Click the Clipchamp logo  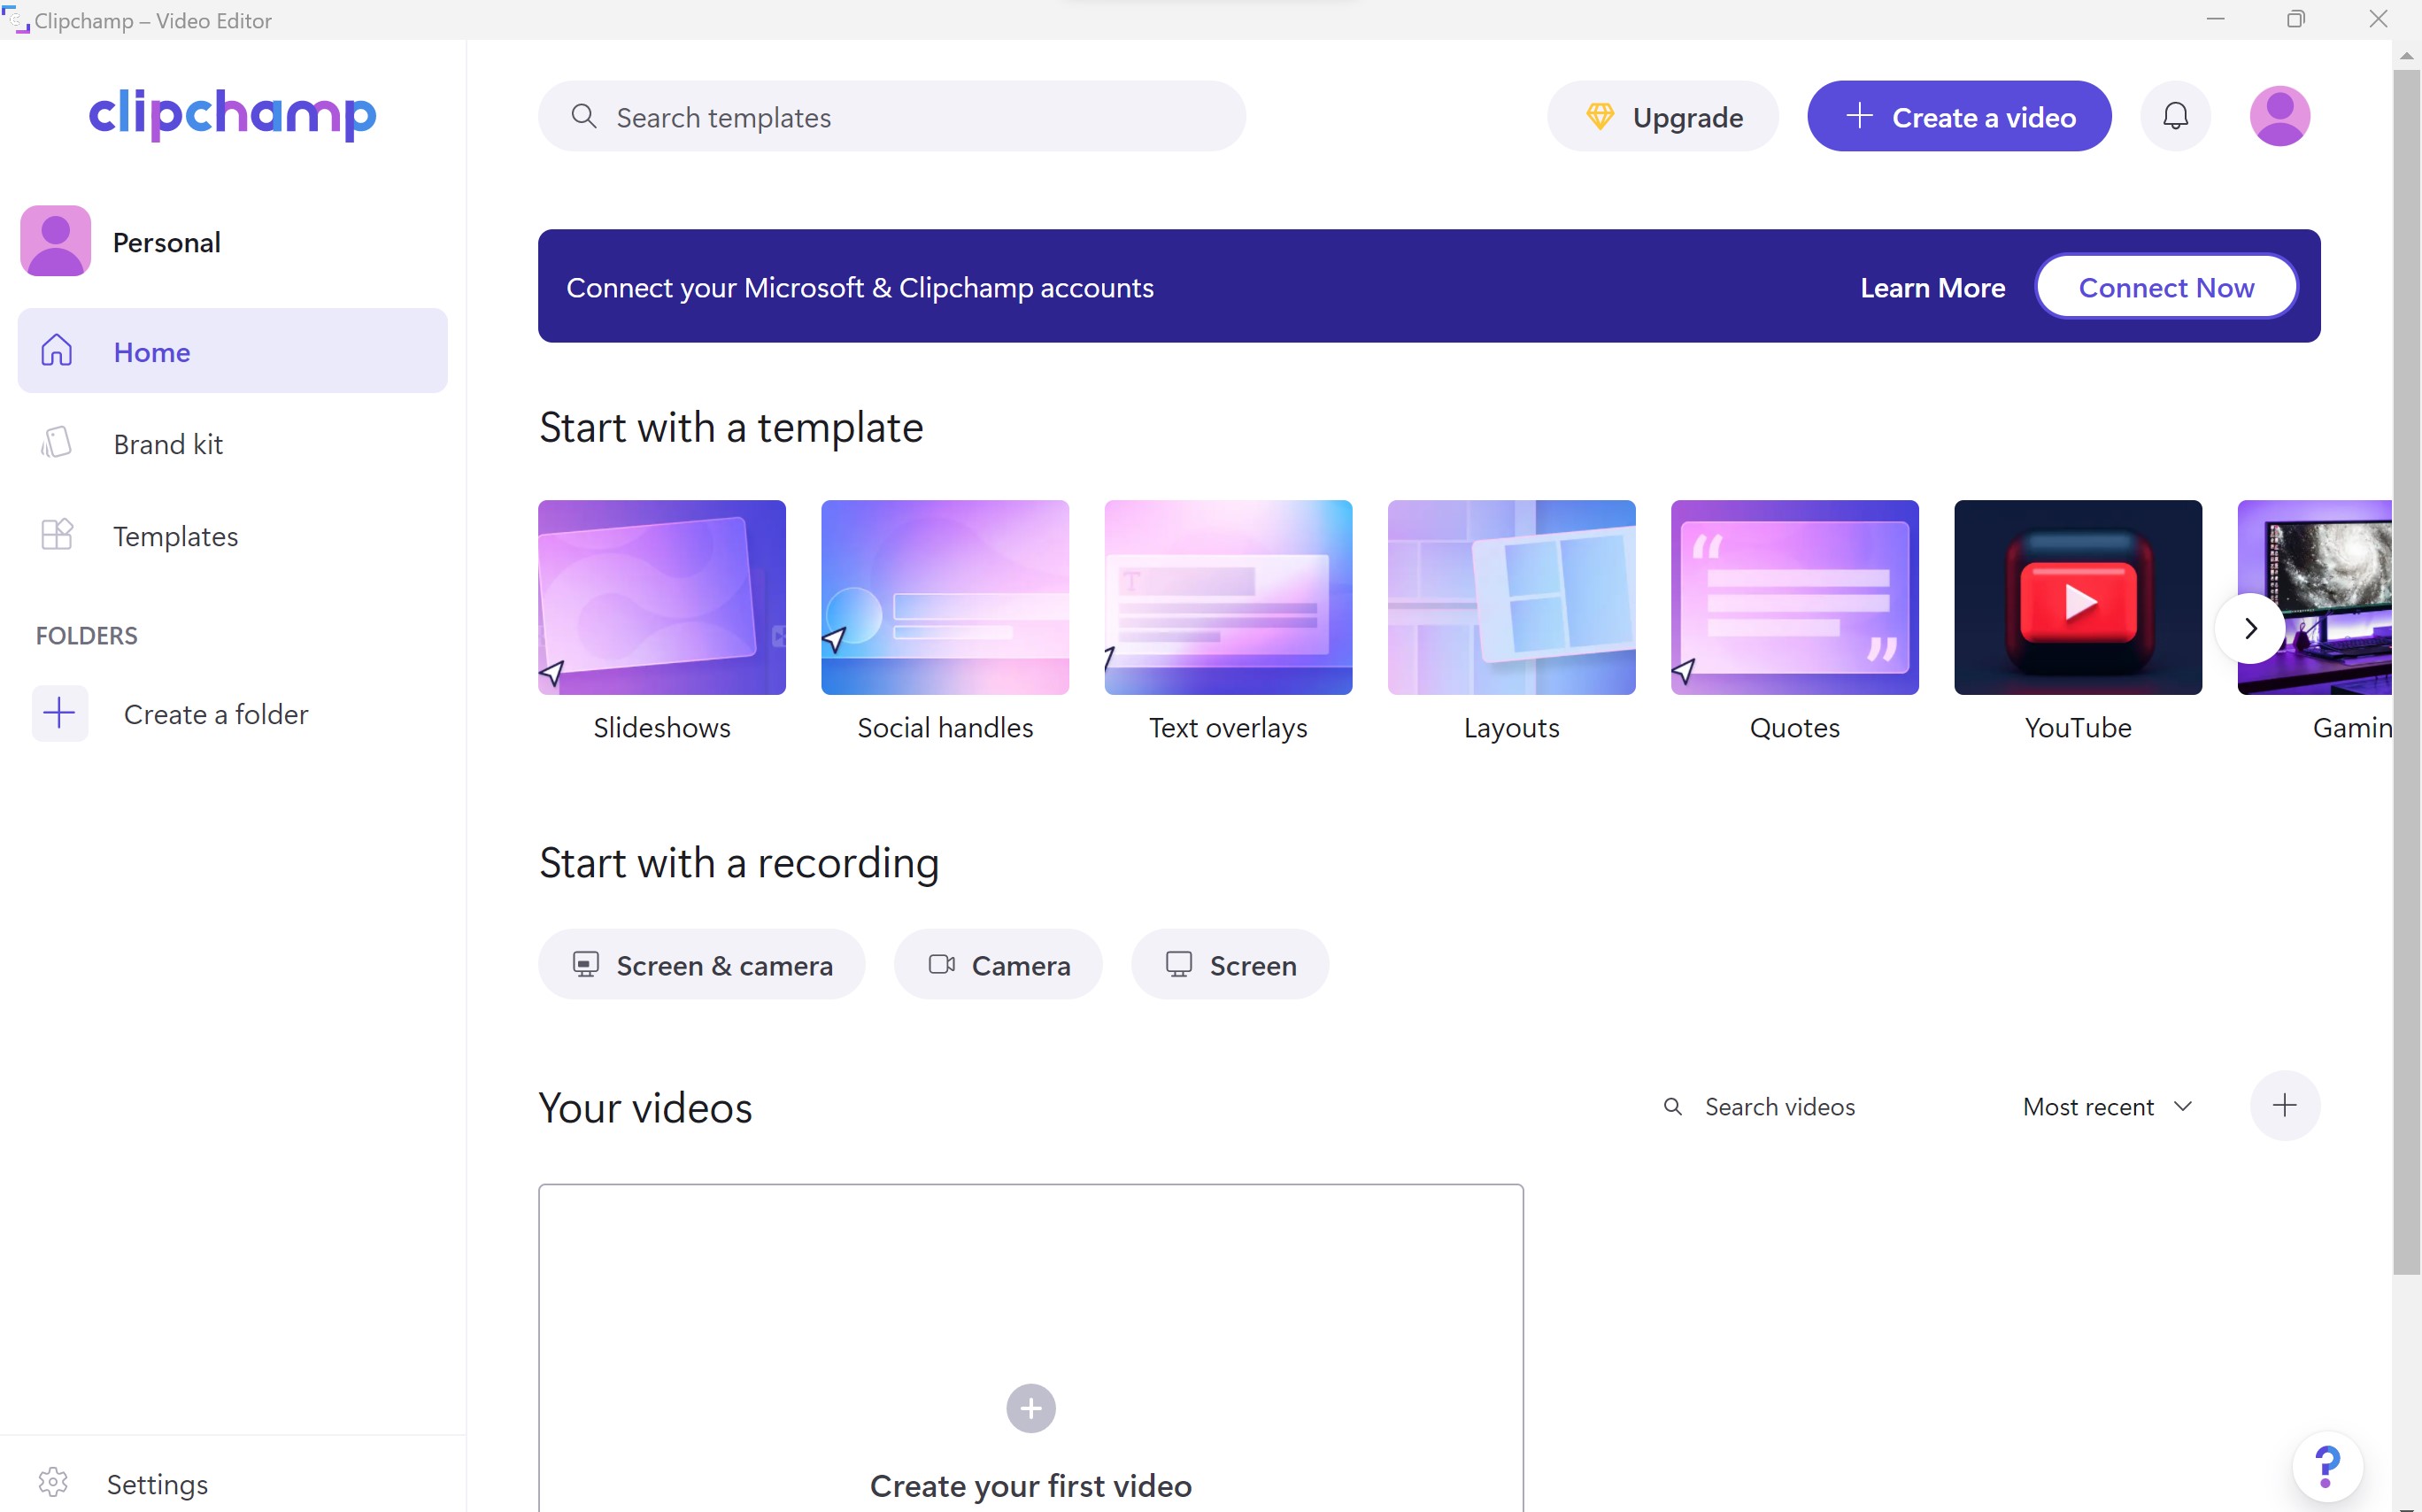[232, 114]
